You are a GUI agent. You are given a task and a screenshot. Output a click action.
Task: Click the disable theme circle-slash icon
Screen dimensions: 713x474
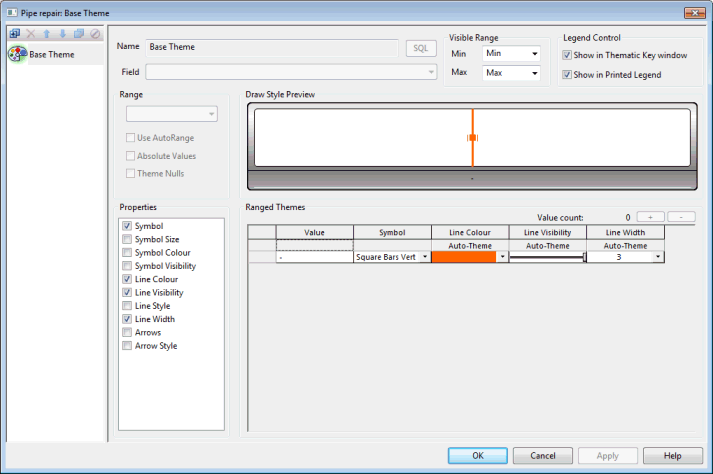coord(95,33)
